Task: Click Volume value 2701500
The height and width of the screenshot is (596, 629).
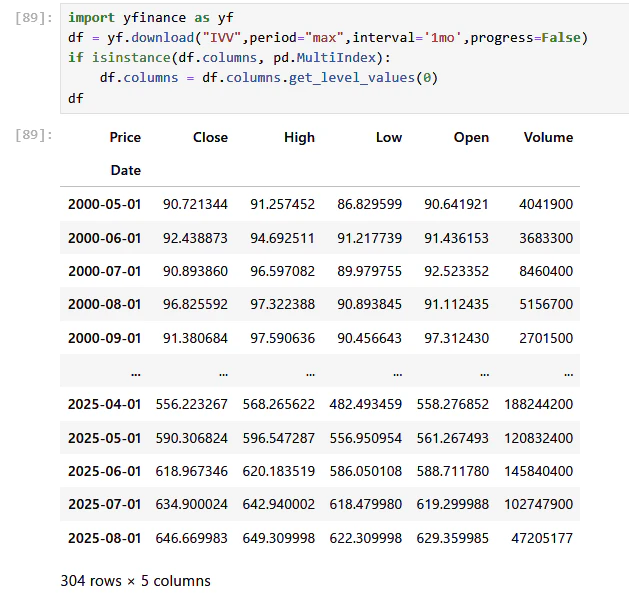Action: (x=546, y=338)
